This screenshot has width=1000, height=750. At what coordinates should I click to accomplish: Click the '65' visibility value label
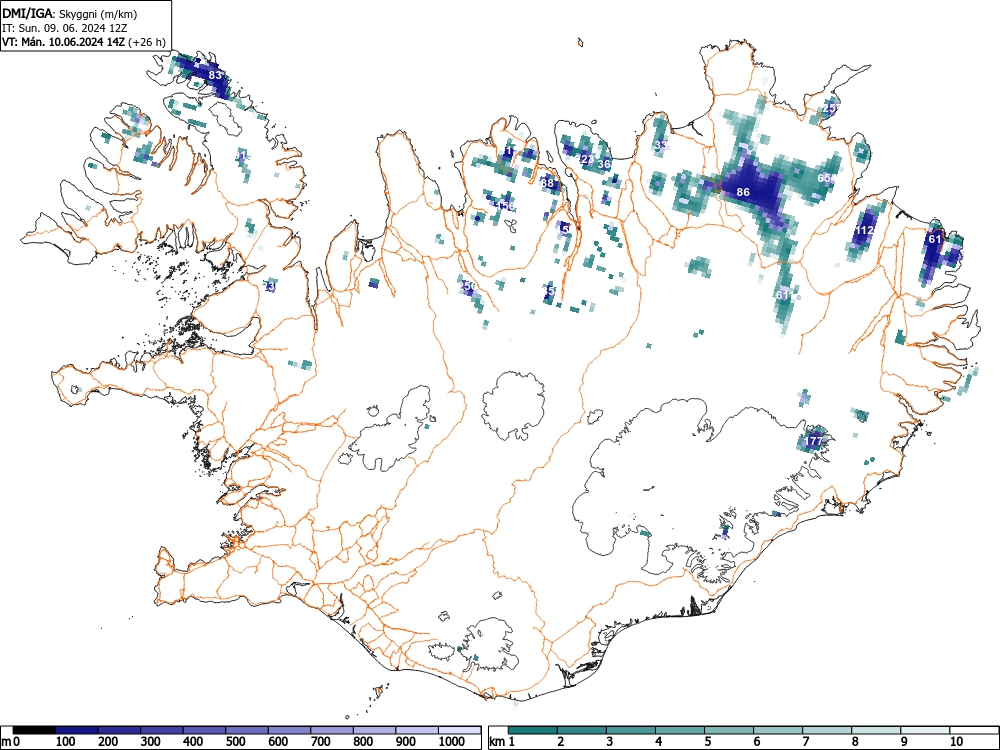pos(824,178)
